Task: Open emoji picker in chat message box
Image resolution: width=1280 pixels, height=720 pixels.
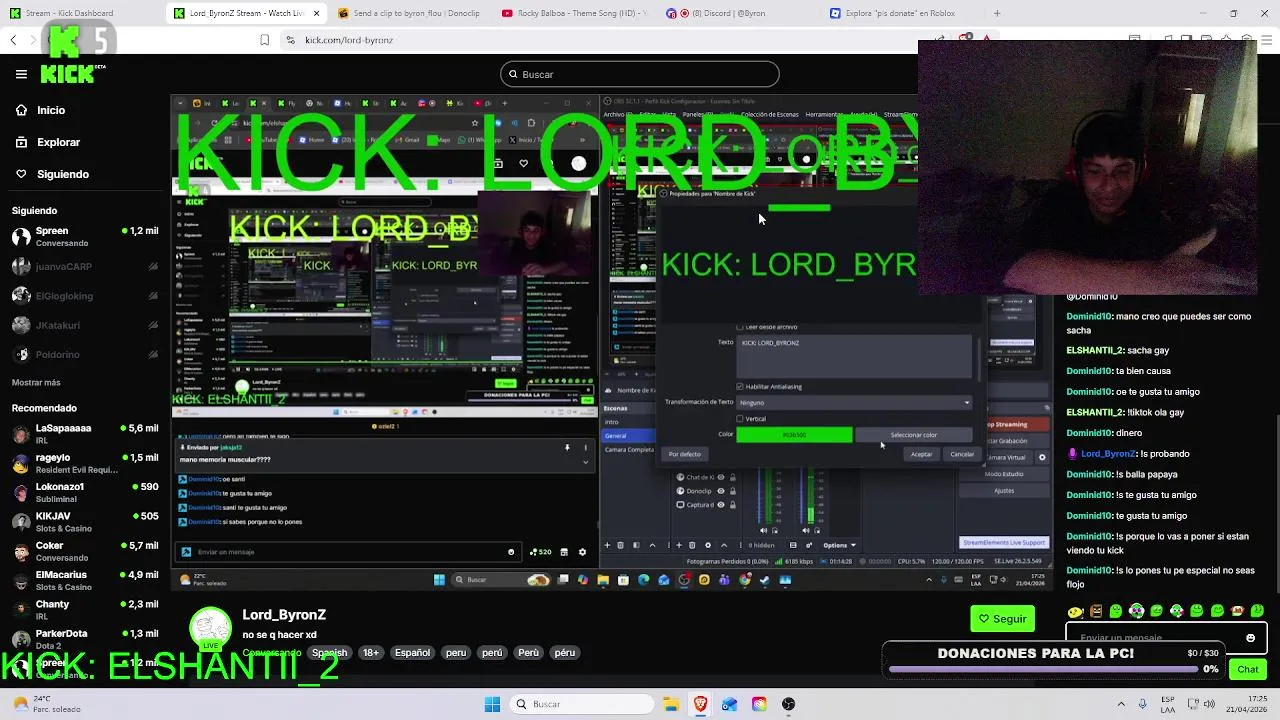Action: pos(1250,638)
